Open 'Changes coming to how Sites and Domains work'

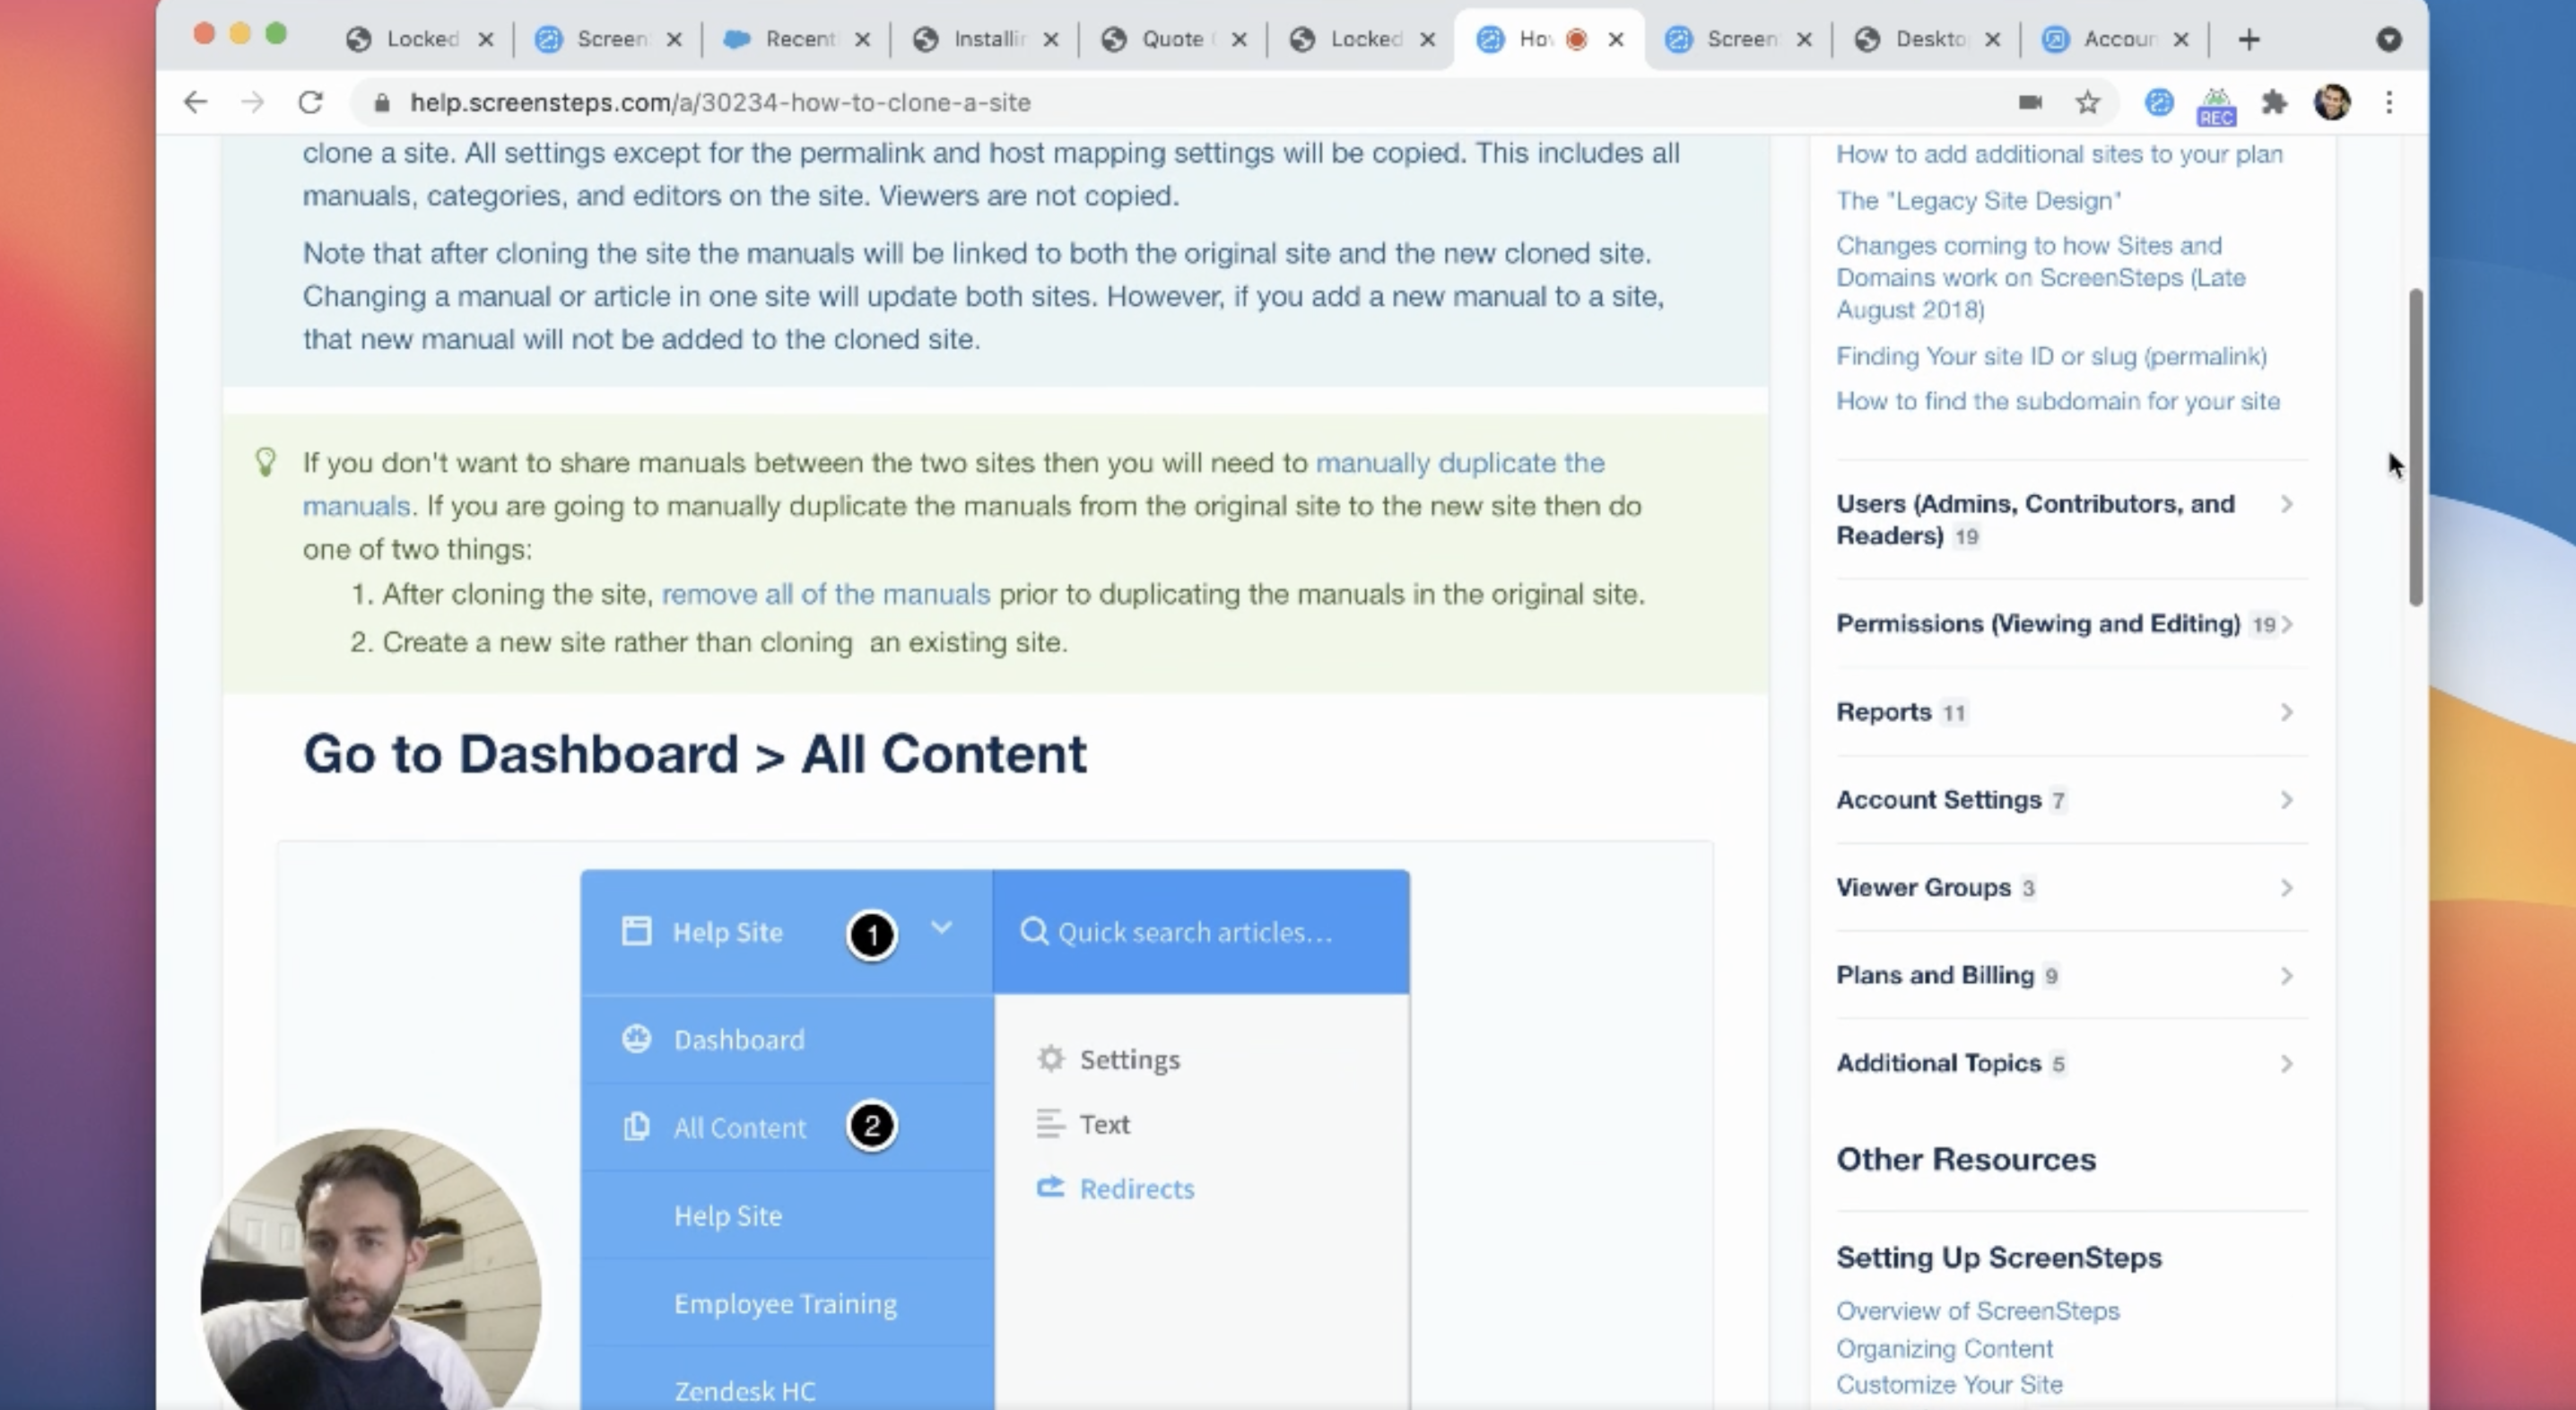pos(2041,277)
